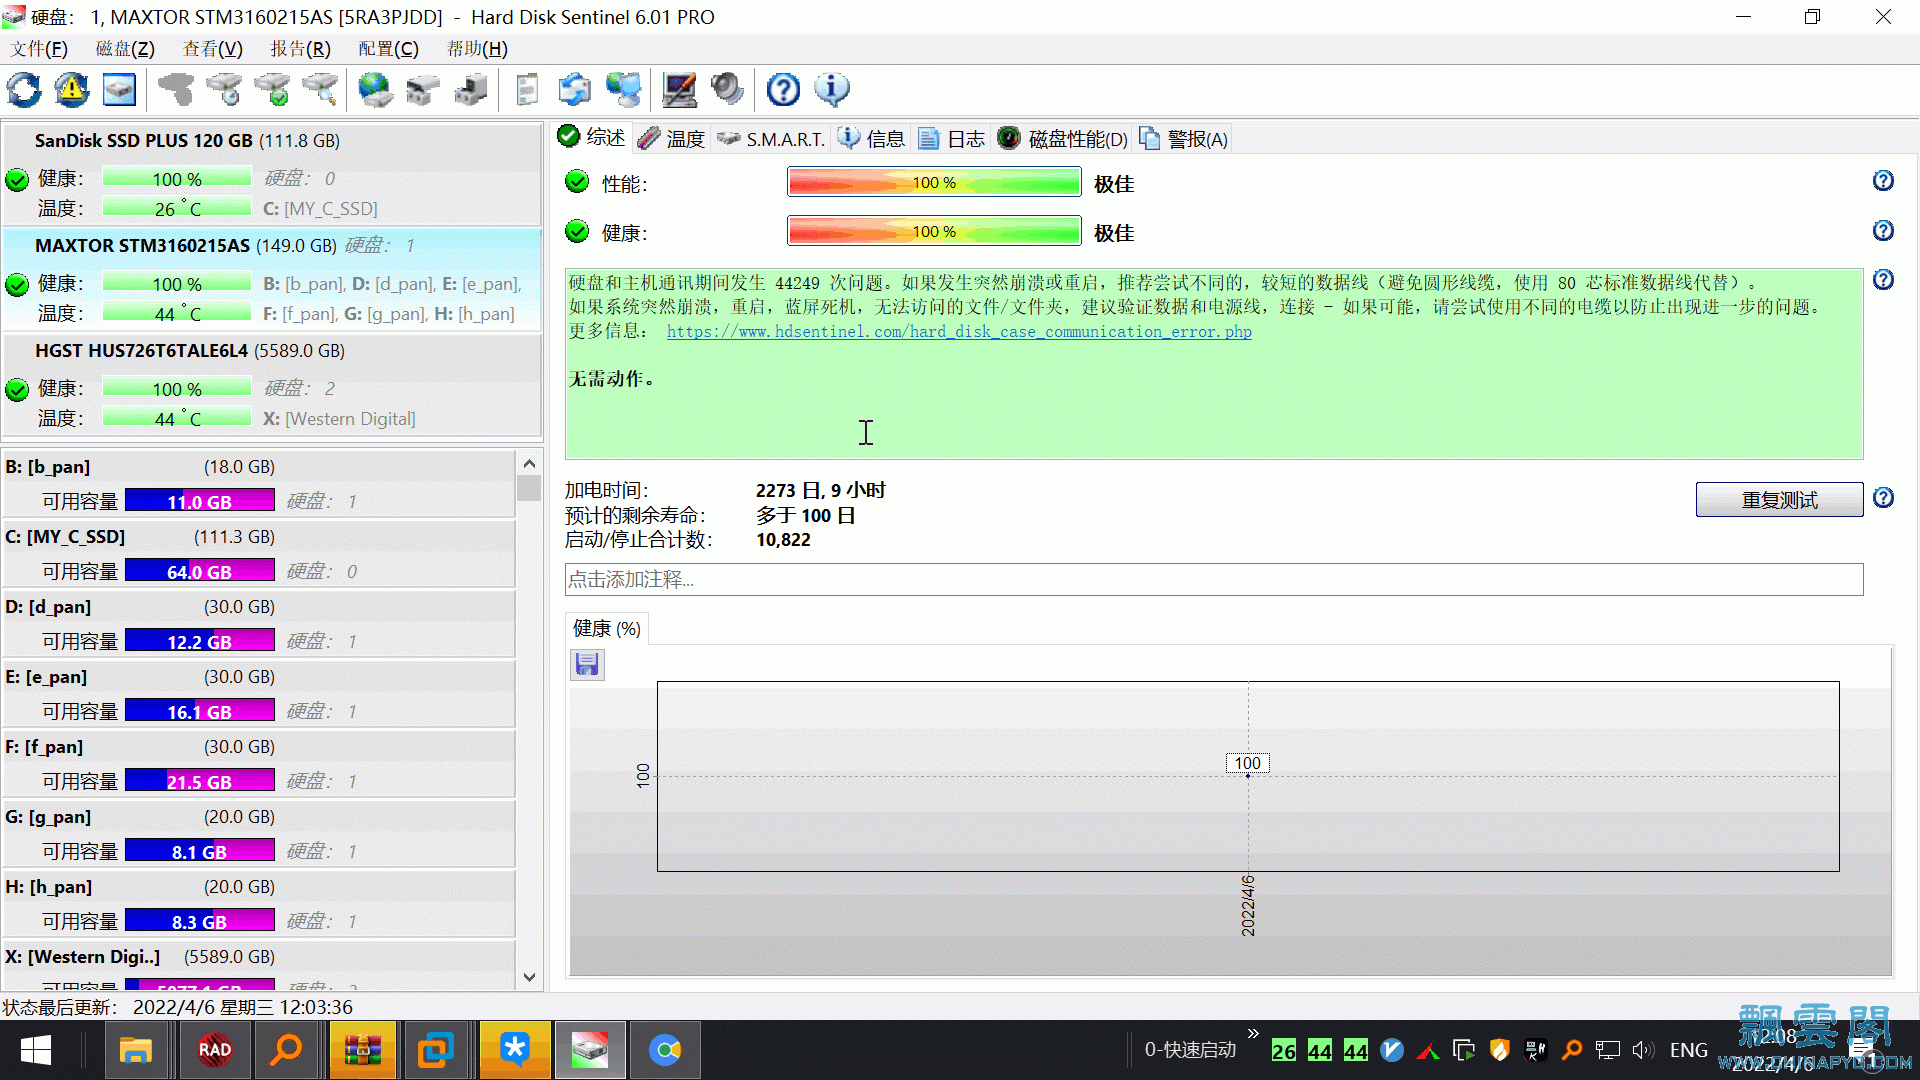Viewport: 1920px width, 1080px height.
Task: Click help icon beside the green message box
Action: coord(1883,280)
